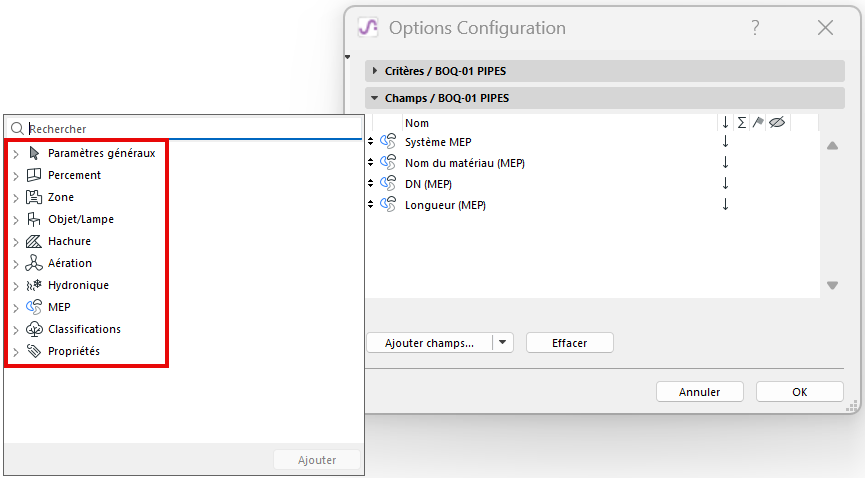Click the greyed Ajouter button
This screenshot has height=478, width=865.
point(317,460)
